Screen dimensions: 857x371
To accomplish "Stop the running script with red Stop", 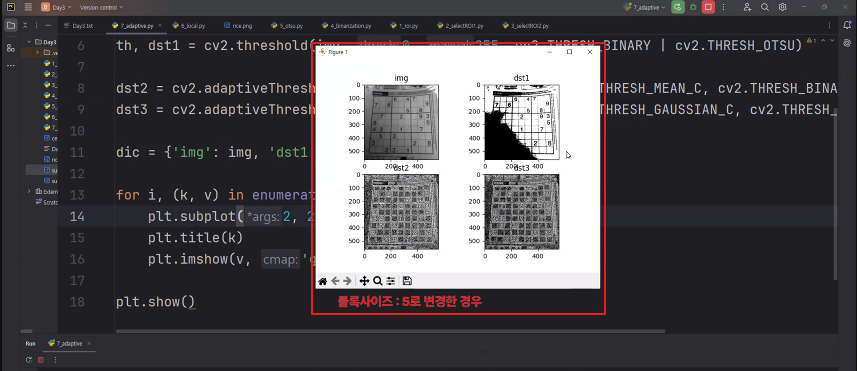I will point(708,7).
